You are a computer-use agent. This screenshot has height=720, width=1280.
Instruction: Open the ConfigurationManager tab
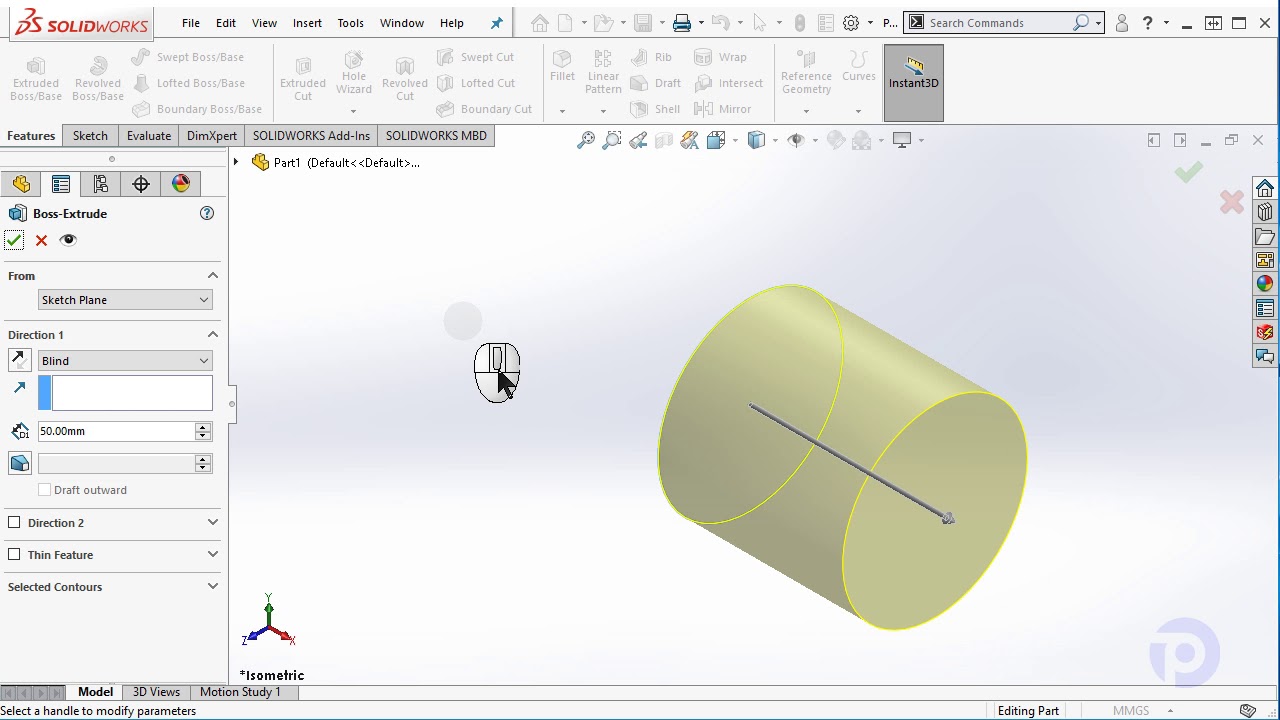tap(101, 184)
